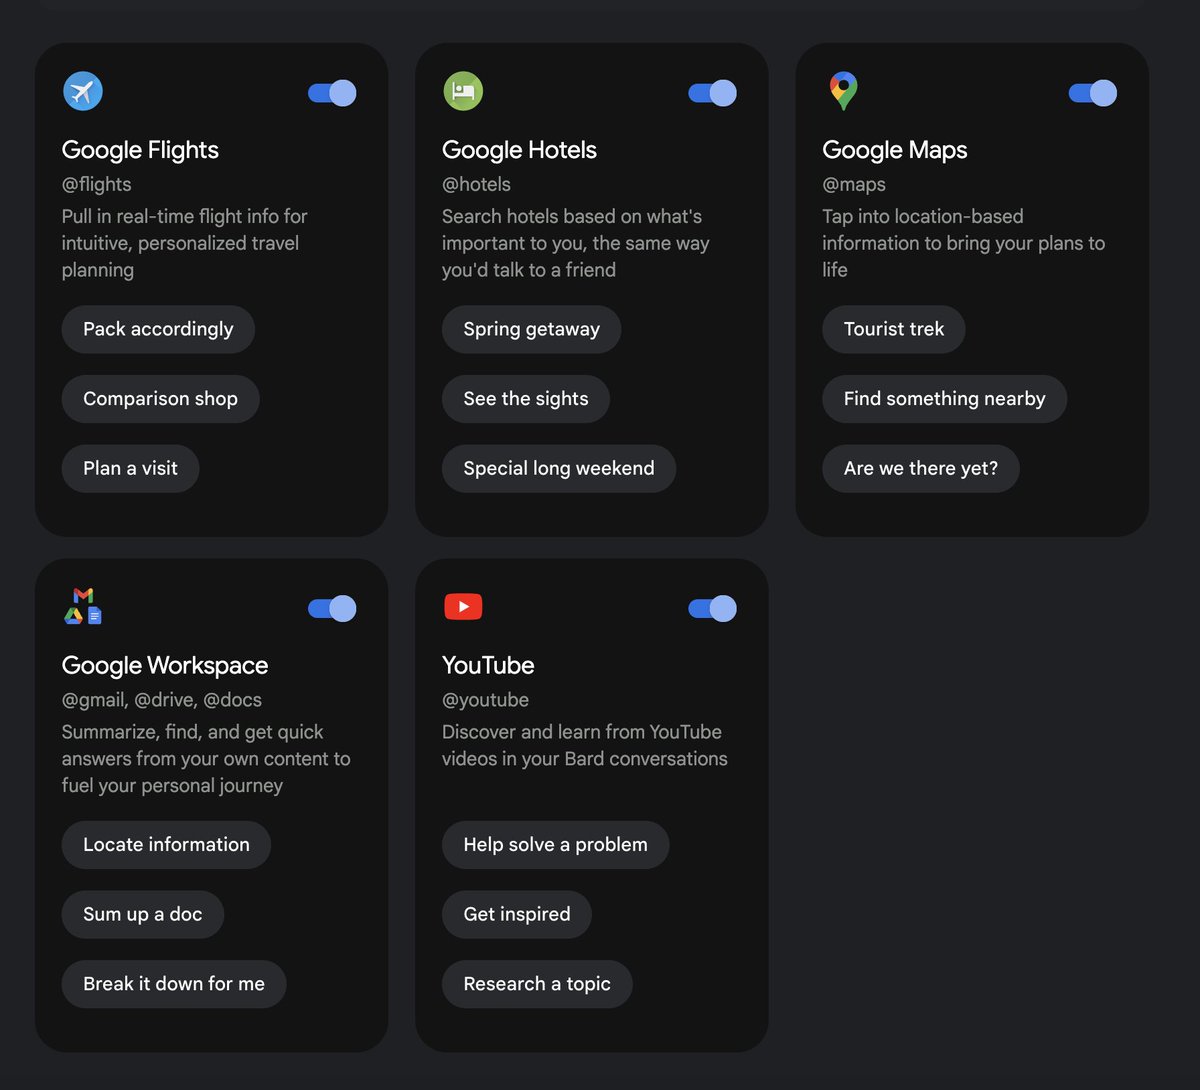The height and width of the screenshot is (1090, 1200).
Task: Click the YouTube discover and learn description
Action: coord(585,746)
